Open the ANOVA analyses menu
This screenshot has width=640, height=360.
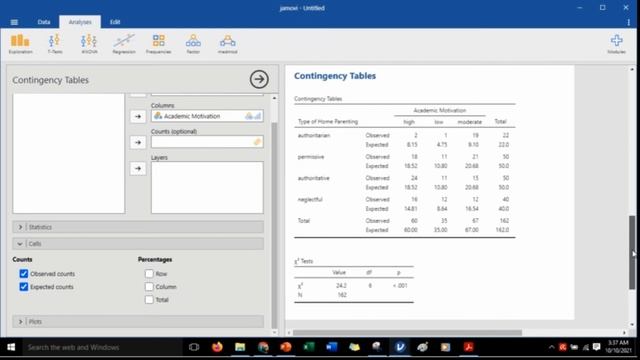[x=89, y=44]
